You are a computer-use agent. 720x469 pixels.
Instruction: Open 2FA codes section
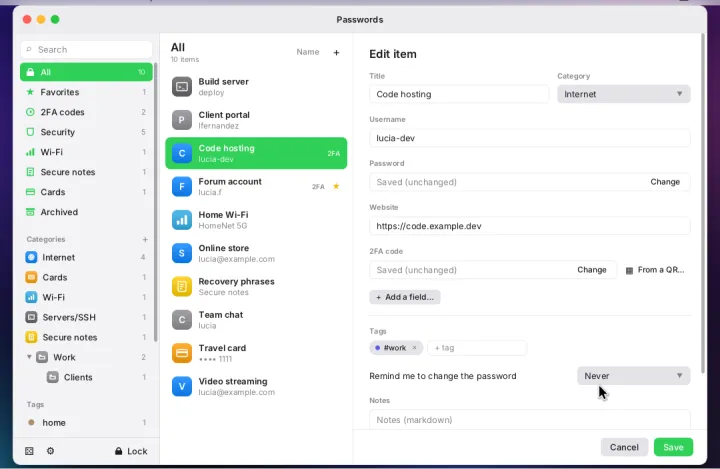click(x=86, y=112)
